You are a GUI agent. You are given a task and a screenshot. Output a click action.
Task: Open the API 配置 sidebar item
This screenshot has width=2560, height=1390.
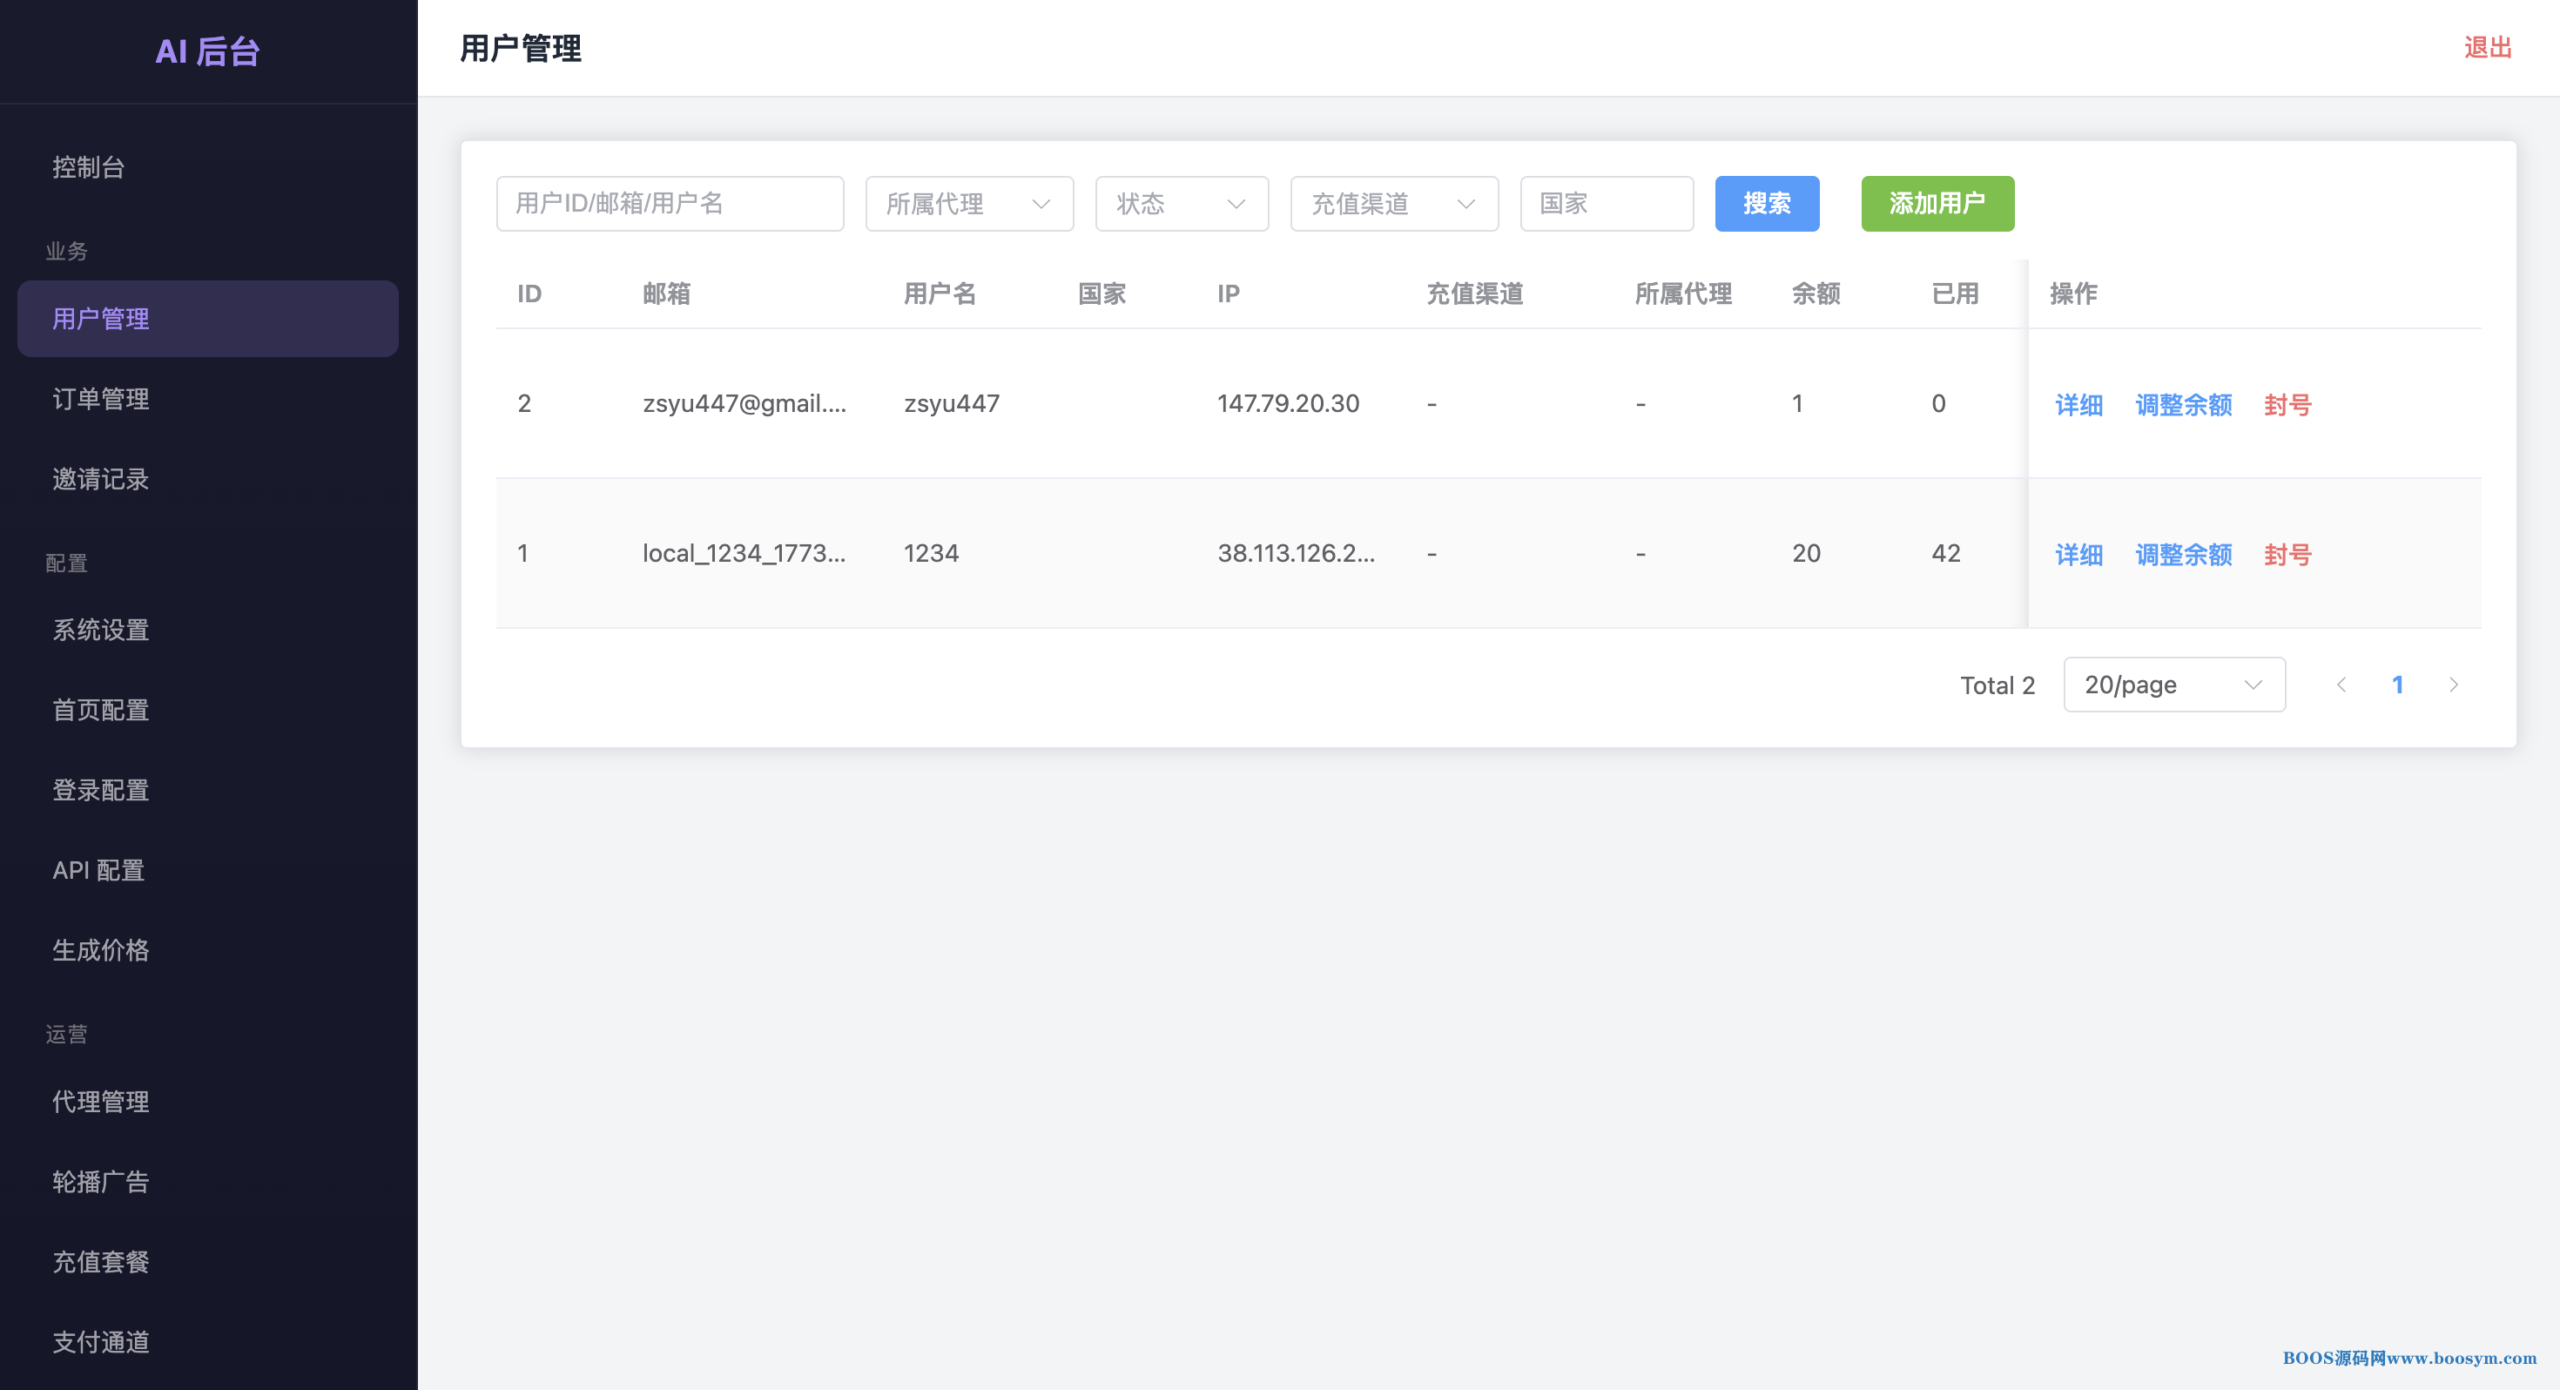tap(99, 870)
